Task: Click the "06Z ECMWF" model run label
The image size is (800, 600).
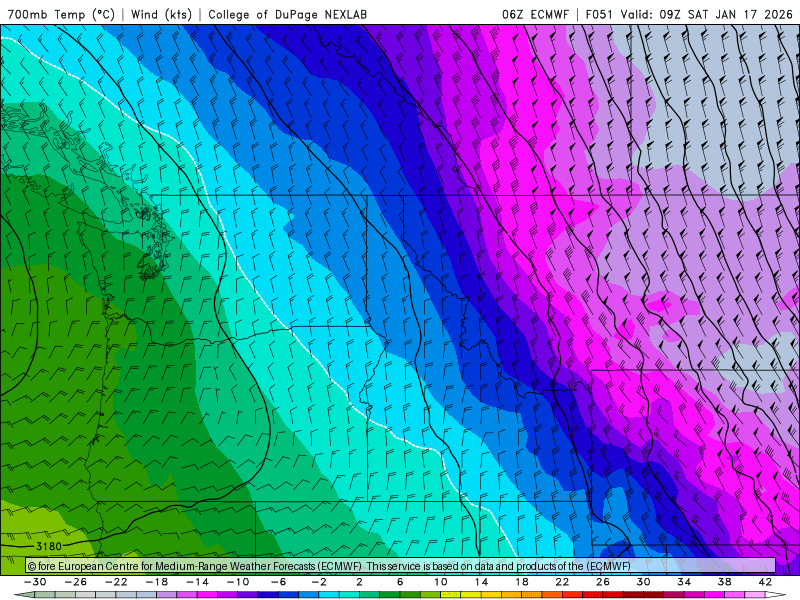Action: (535, 14)
